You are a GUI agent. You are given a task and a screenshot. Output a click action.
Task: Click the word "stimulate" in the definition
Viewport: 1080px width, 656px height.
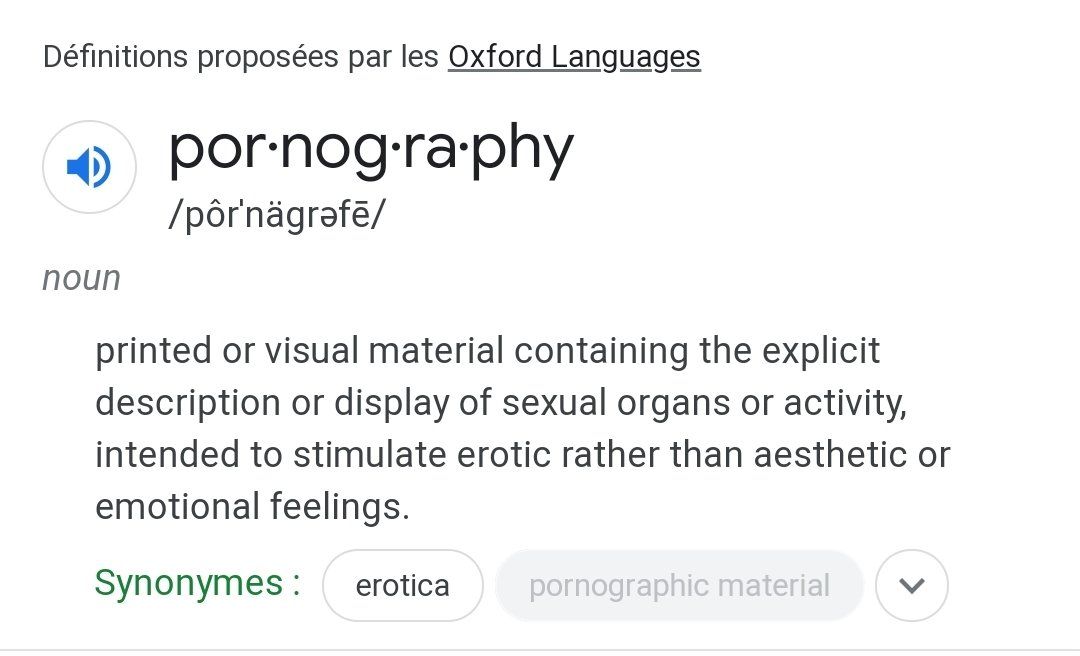pyautogui.click(x=369, y=455)
